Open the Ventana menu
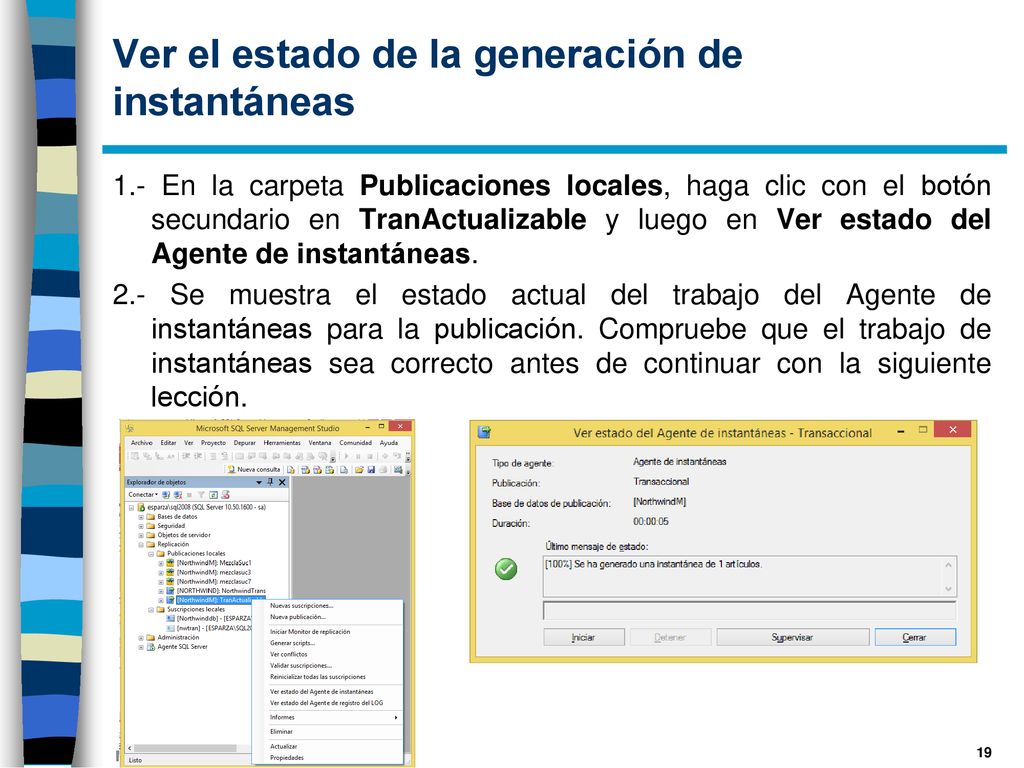Image resolution: width=1024 pixels, height=768 pixels. tap(320, 443)
